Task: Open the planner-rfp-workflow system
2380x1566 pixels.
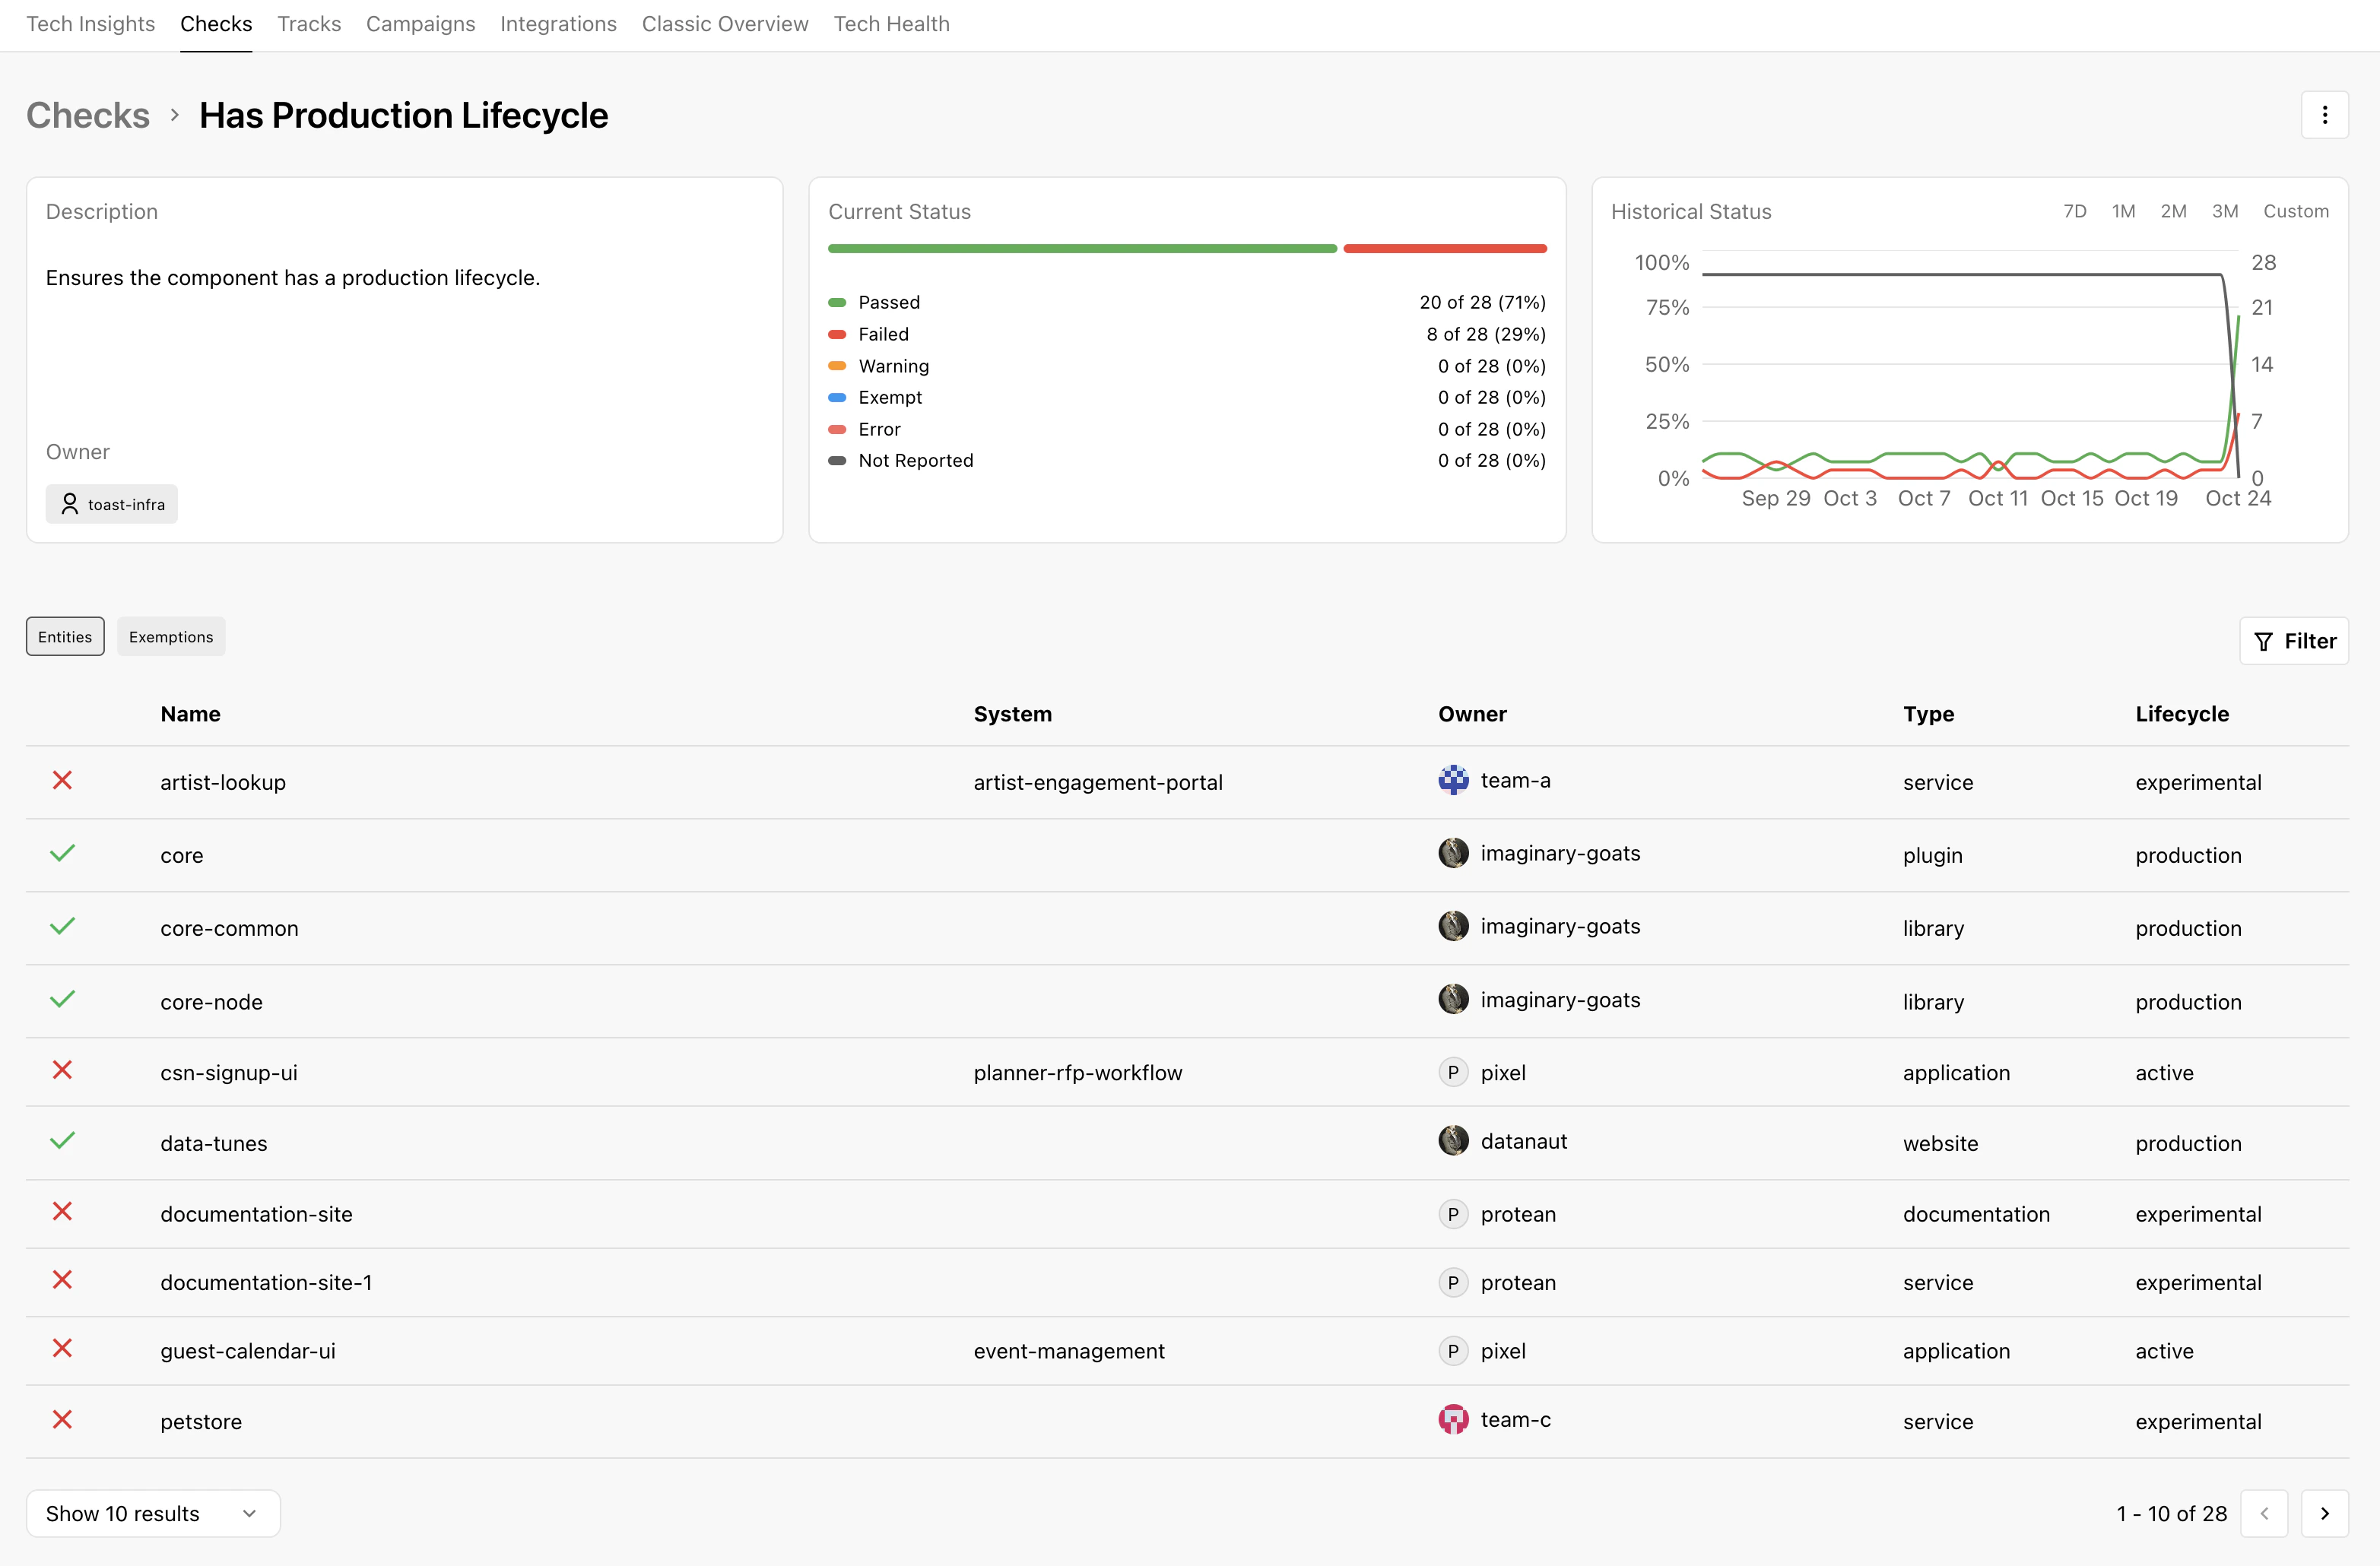Action: [1078, 1072]
